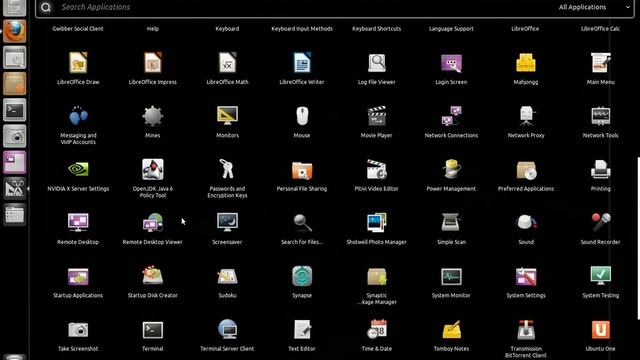Open Preferred Applications
640x360 pixels.
526,170
